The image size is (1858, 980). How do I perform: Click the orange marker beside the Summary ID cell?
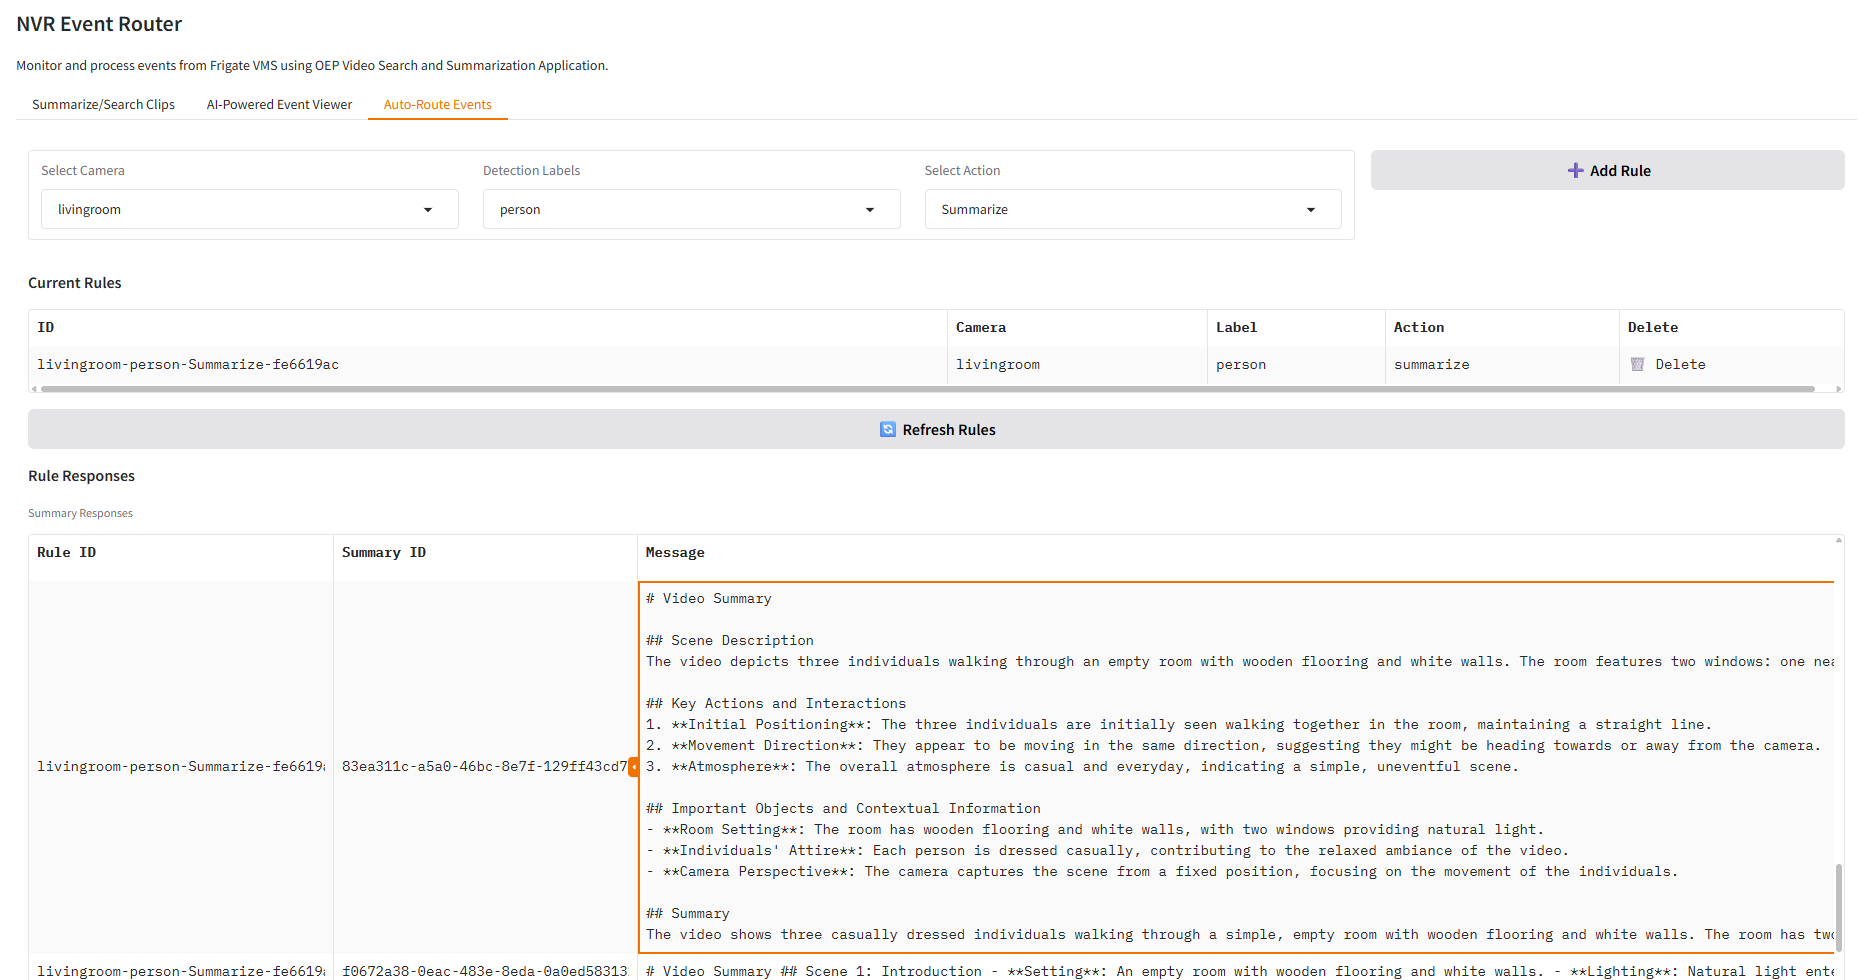click(x=633, y=767)
